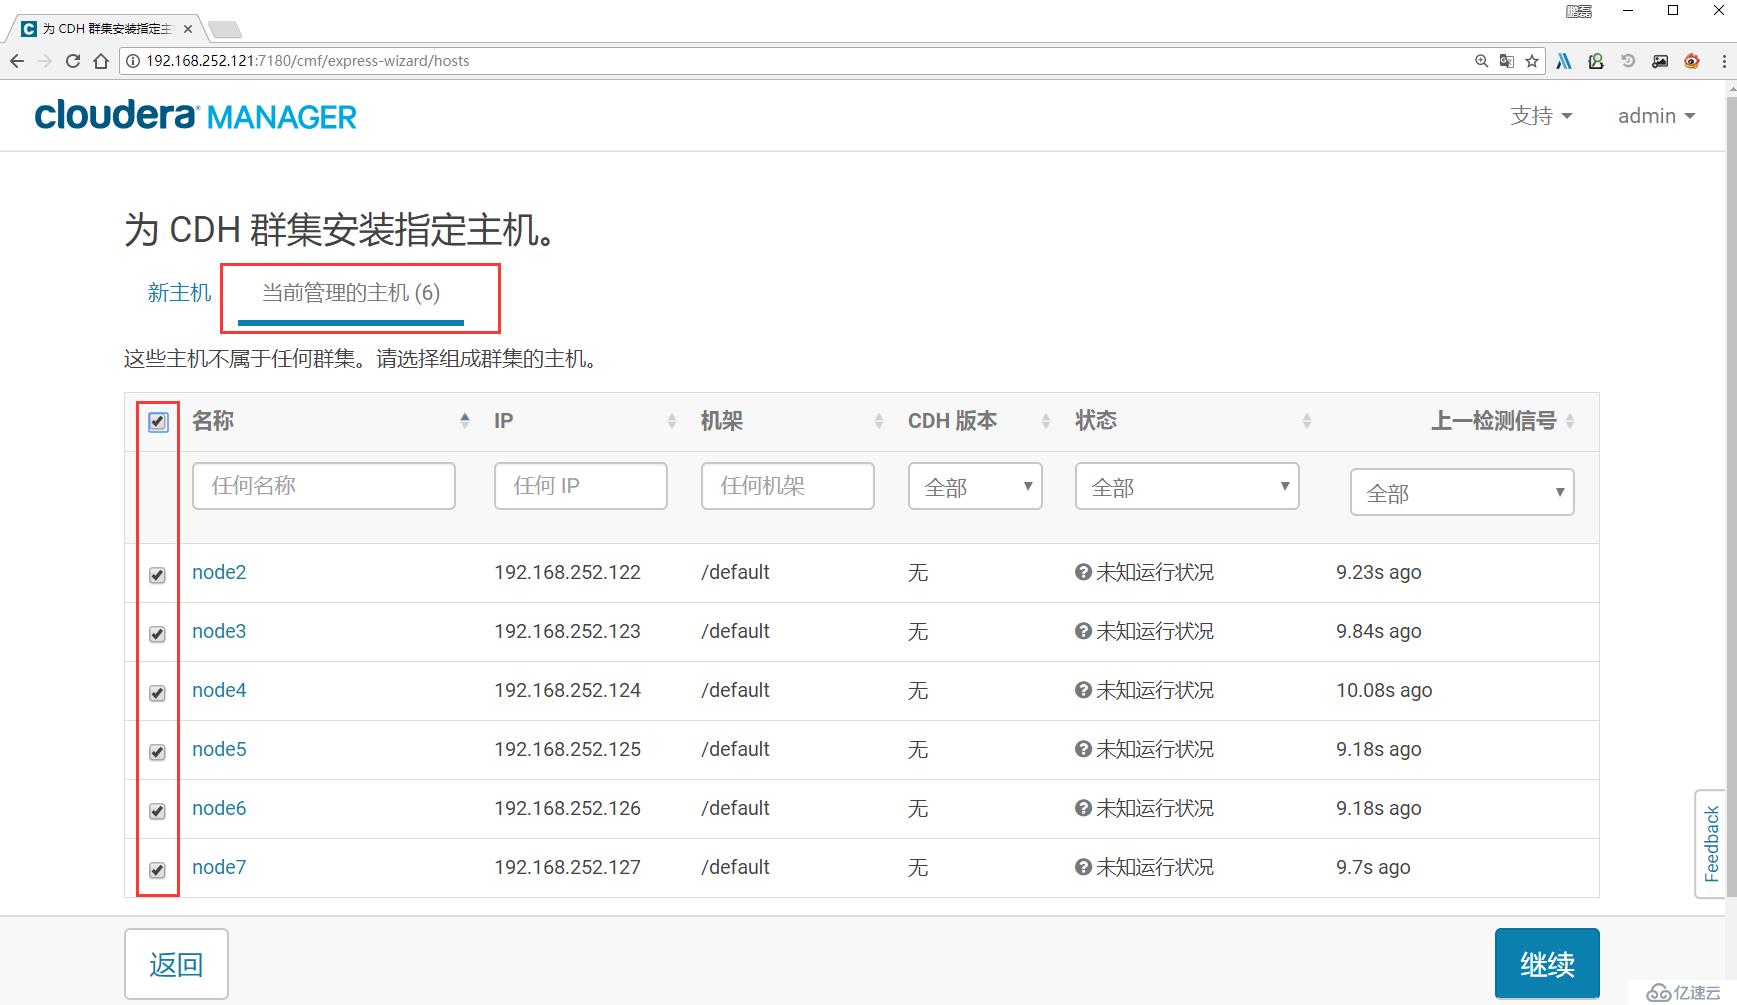Click the status help icon for node5

pyautogui.click(x=1083, y=749)
